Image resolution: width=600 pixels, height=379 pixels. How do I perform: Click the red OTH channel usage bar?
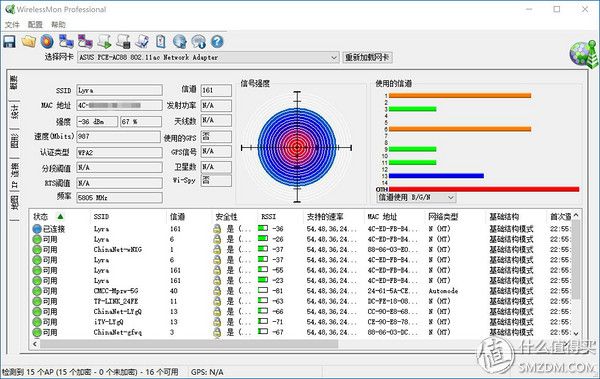coord(484,189)
